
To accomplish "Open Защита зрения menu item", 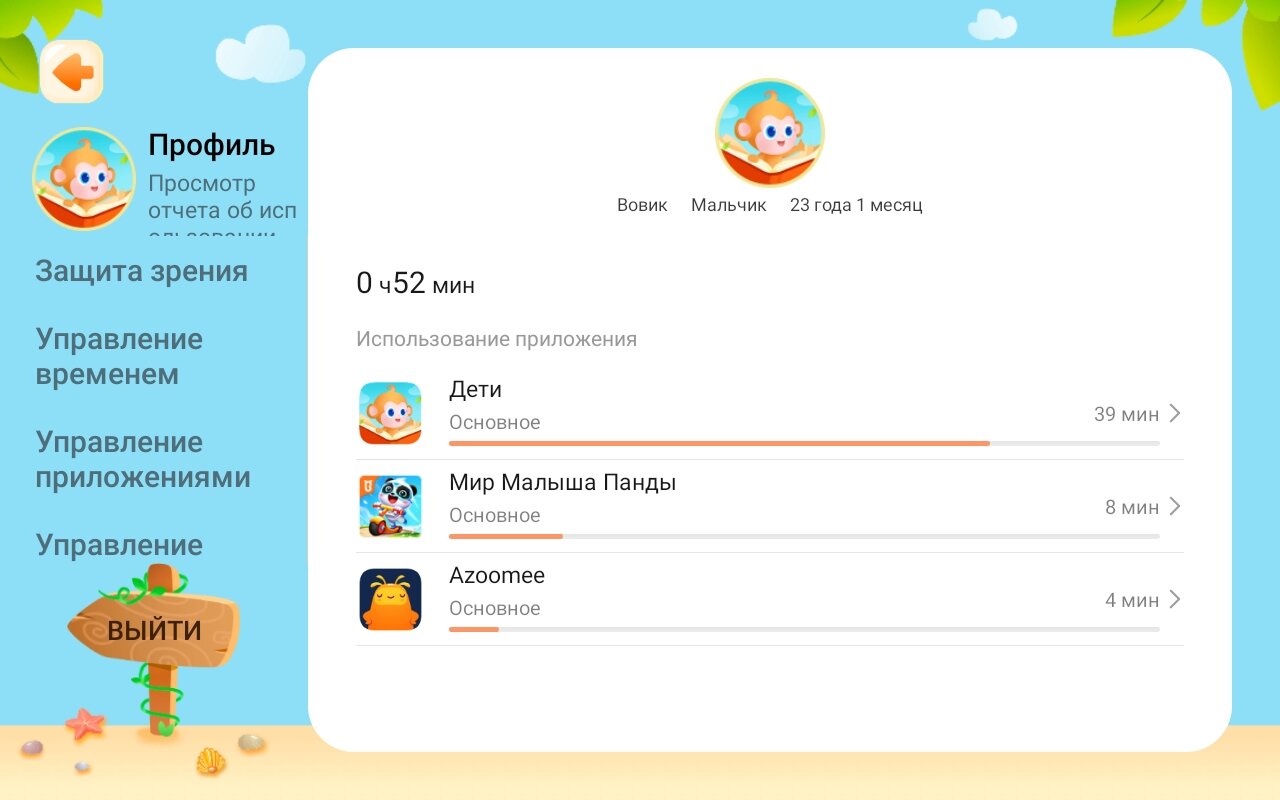I will 142,272.
